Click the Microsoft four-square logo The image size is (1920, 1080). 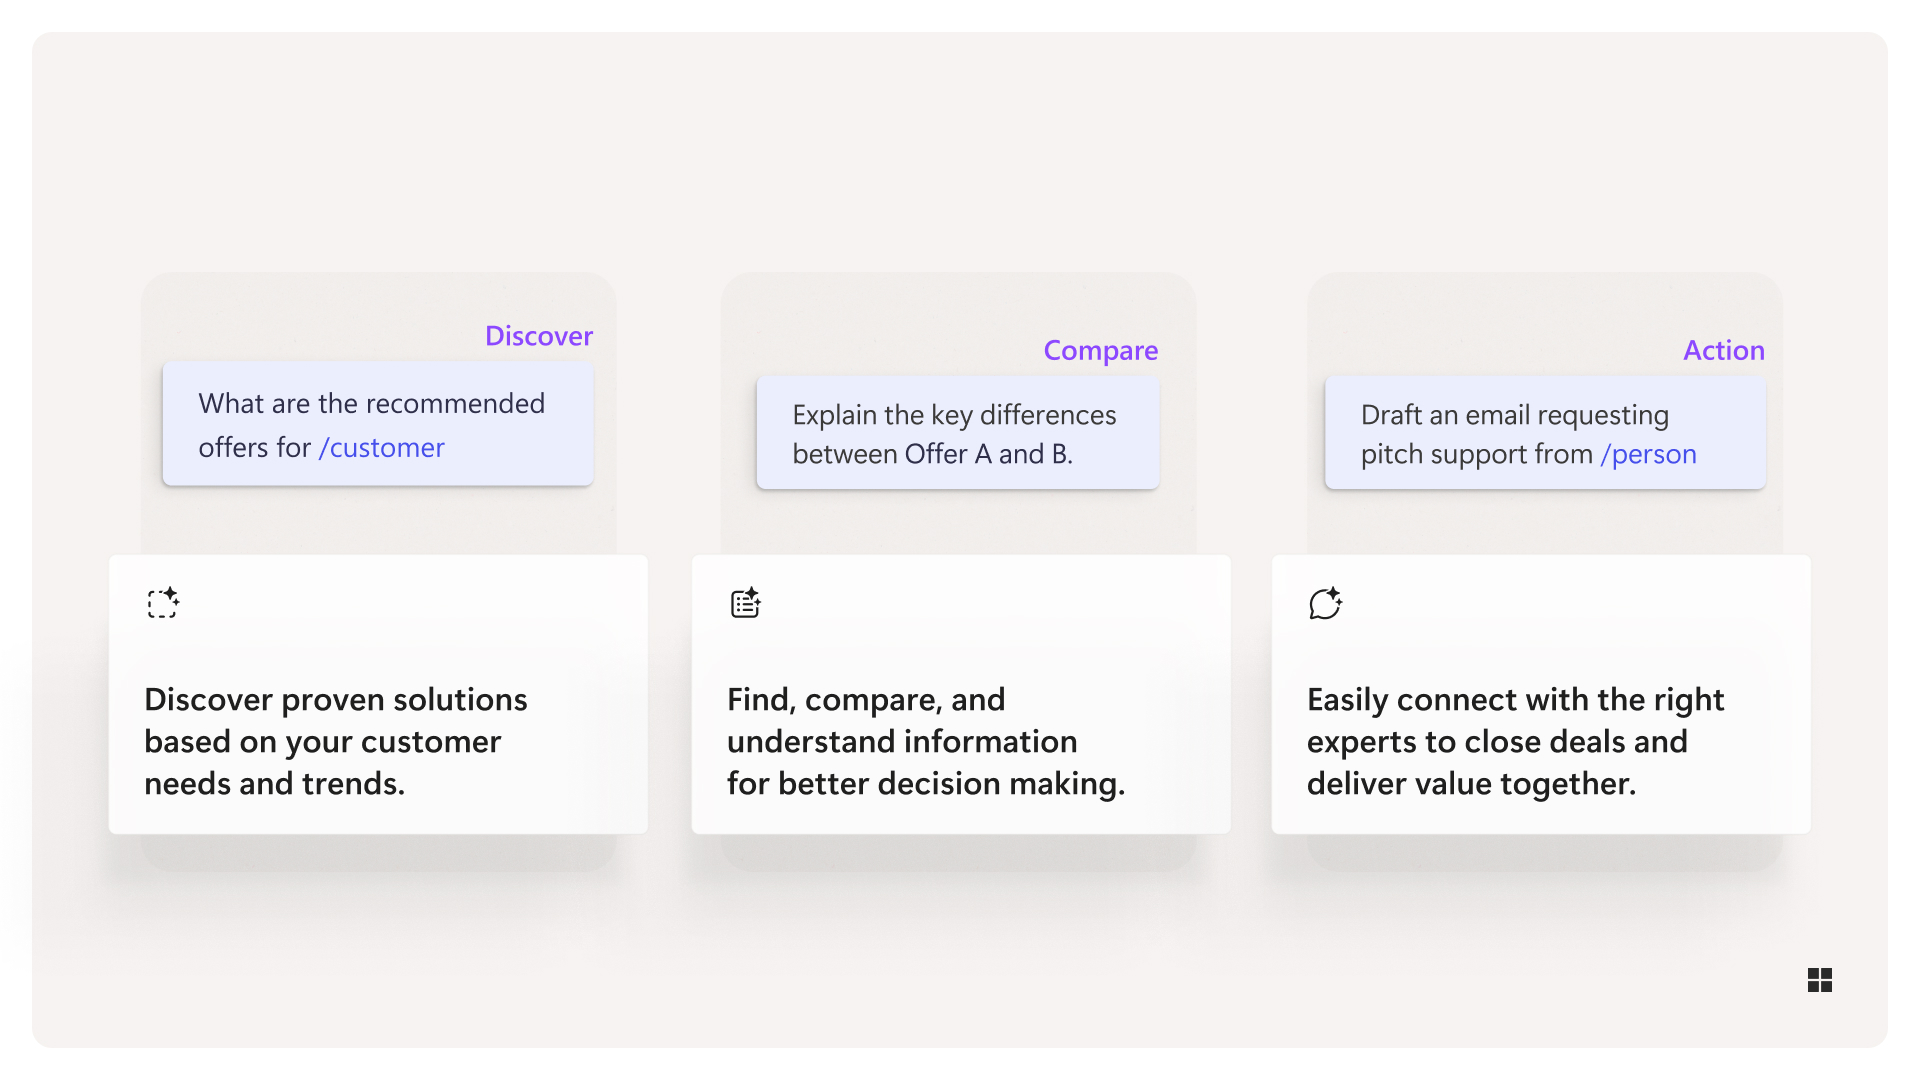pos(1820,980)
